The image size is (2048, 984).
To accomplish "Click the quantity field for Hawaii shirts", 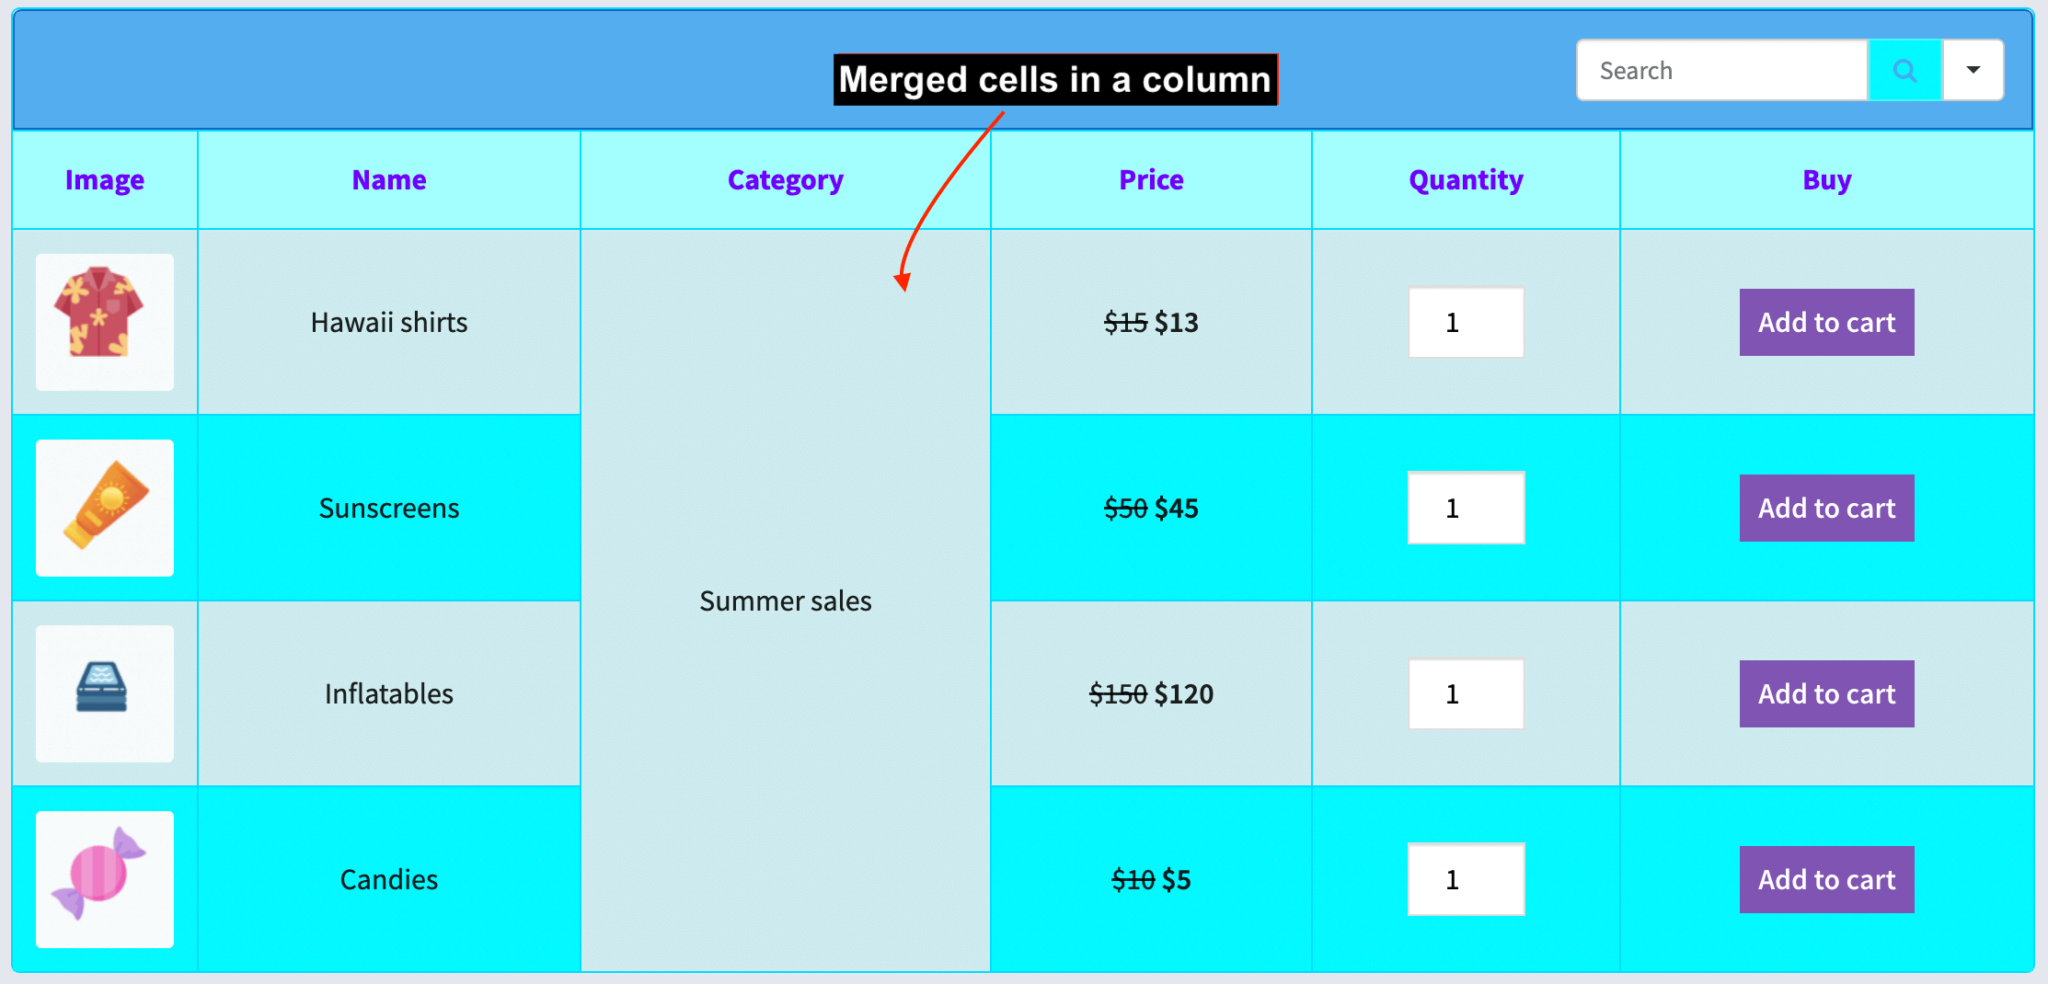I will tap(1465, 322).
